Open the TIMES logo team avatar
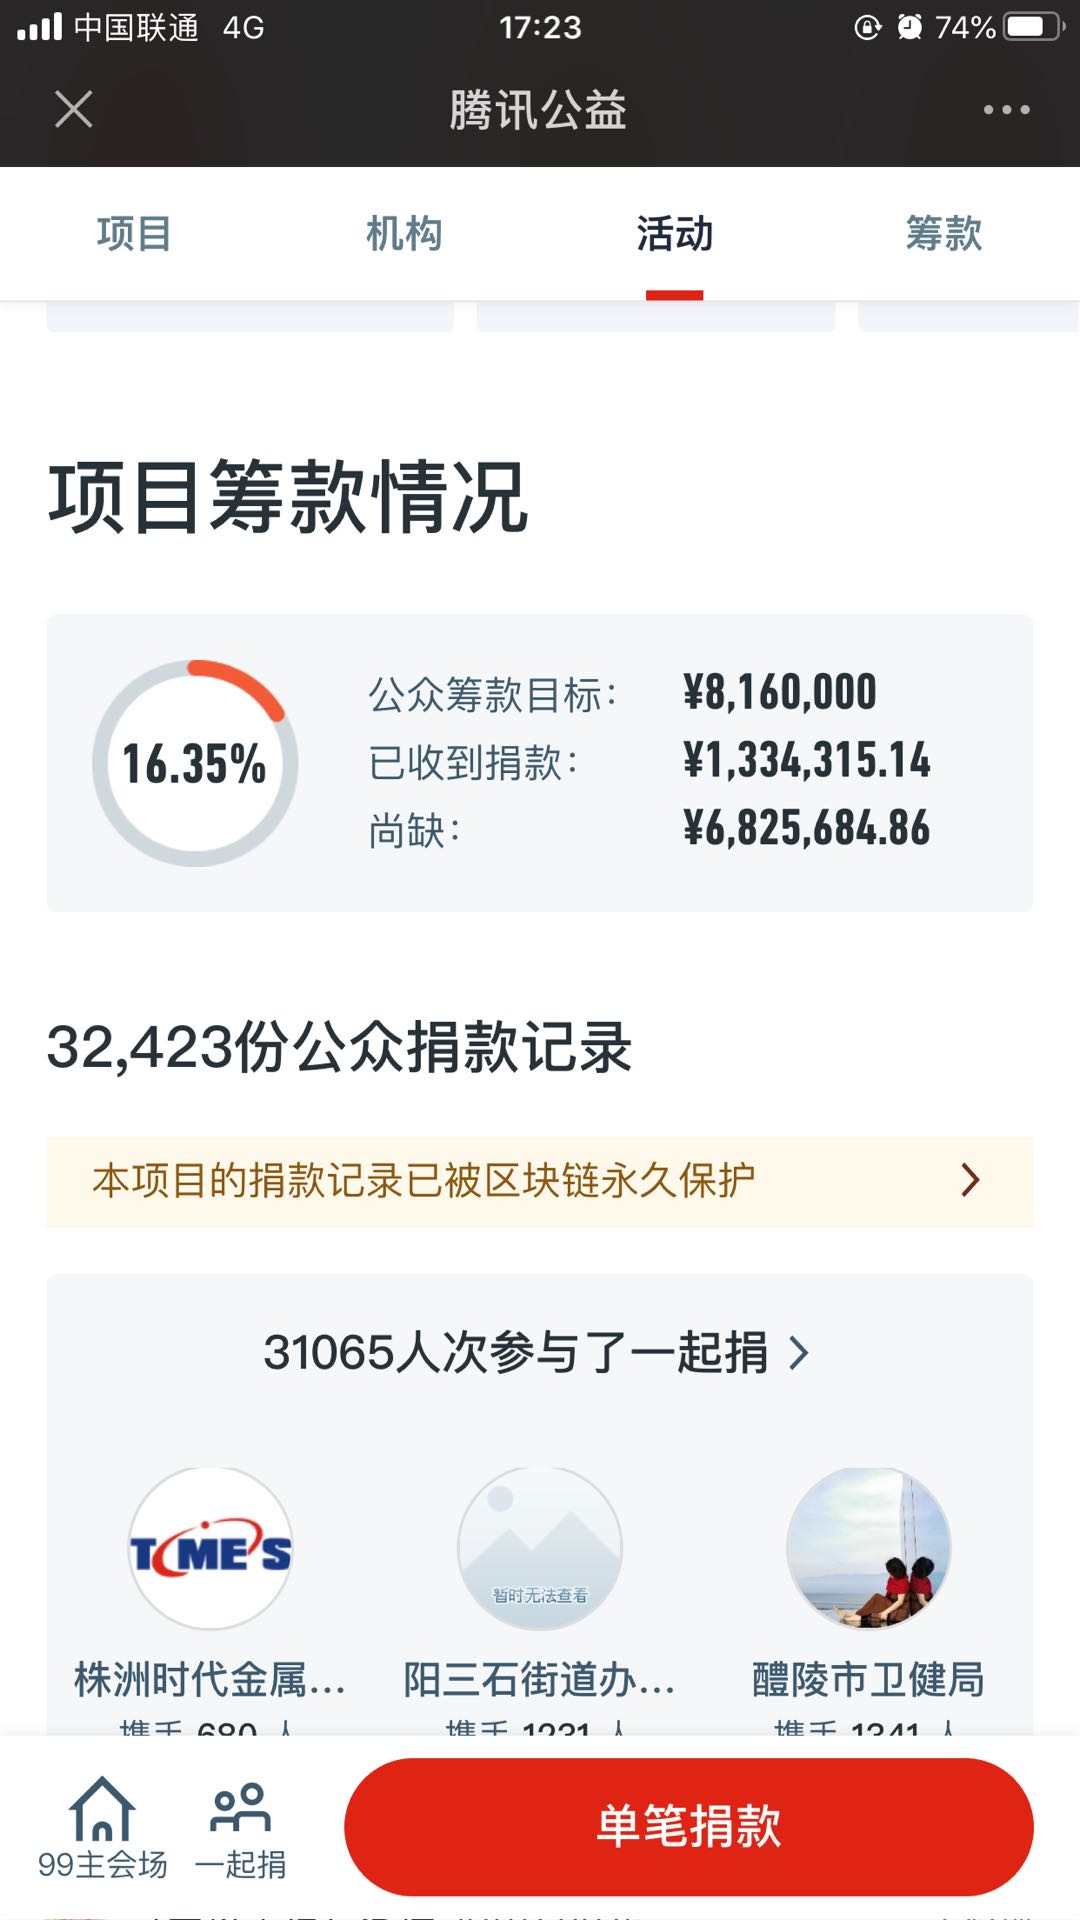 (210, 1548)
